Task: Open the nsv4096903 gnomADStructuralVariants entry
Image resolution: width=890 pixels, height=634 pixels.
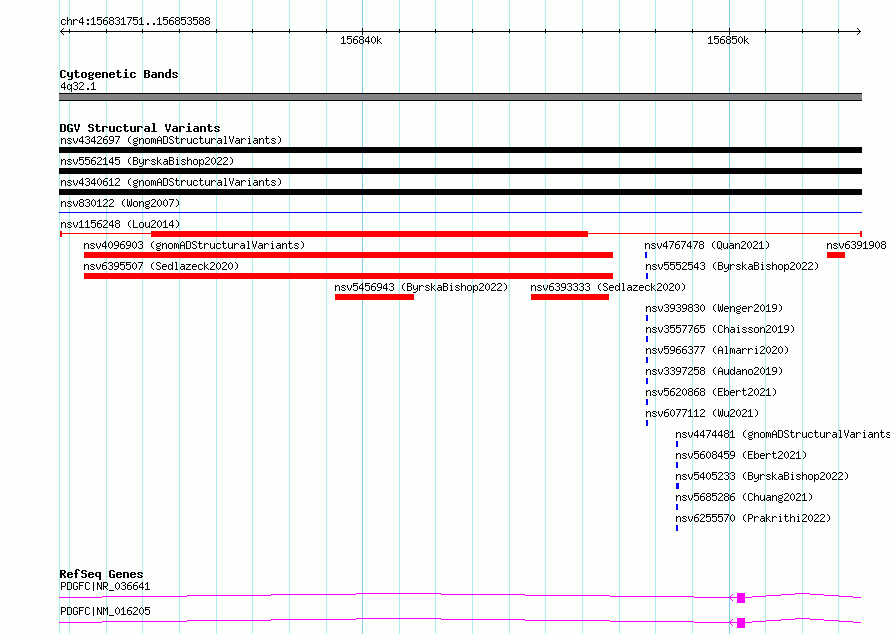Action: (x=194, y=245)
